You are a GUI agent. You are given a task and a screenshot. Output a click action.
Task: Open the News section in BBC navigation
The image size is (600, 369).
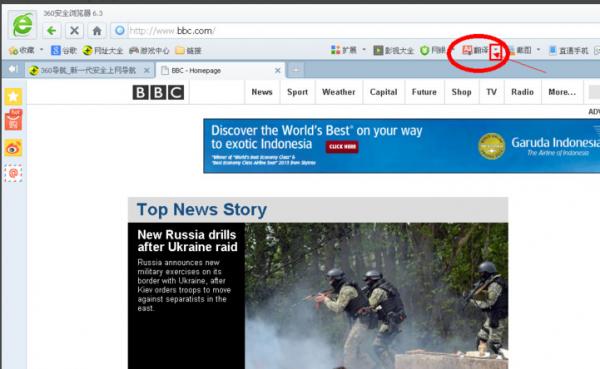[262, 92]
